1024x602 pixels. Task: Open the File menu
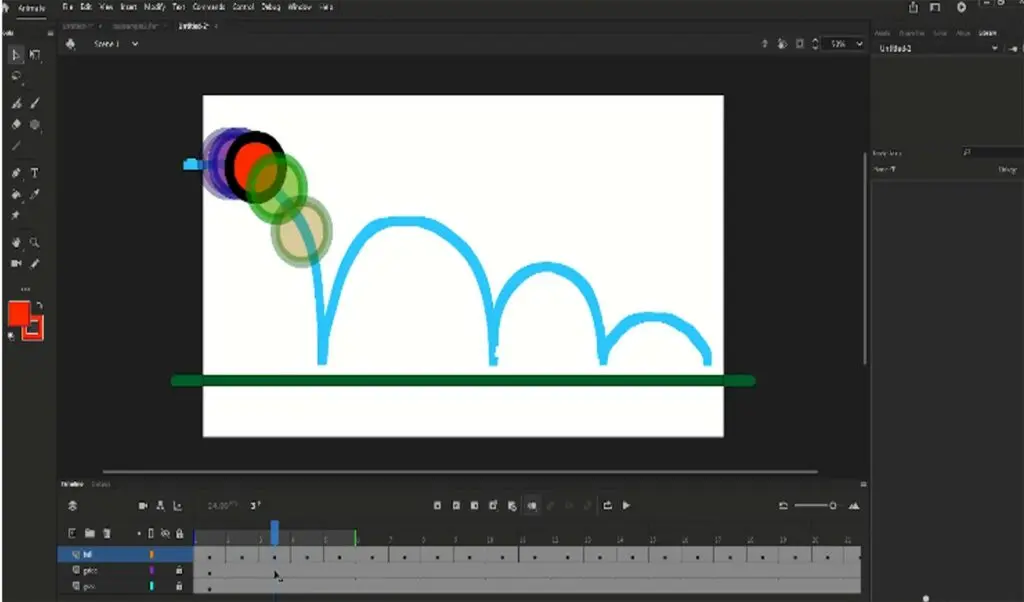[67, 7]
